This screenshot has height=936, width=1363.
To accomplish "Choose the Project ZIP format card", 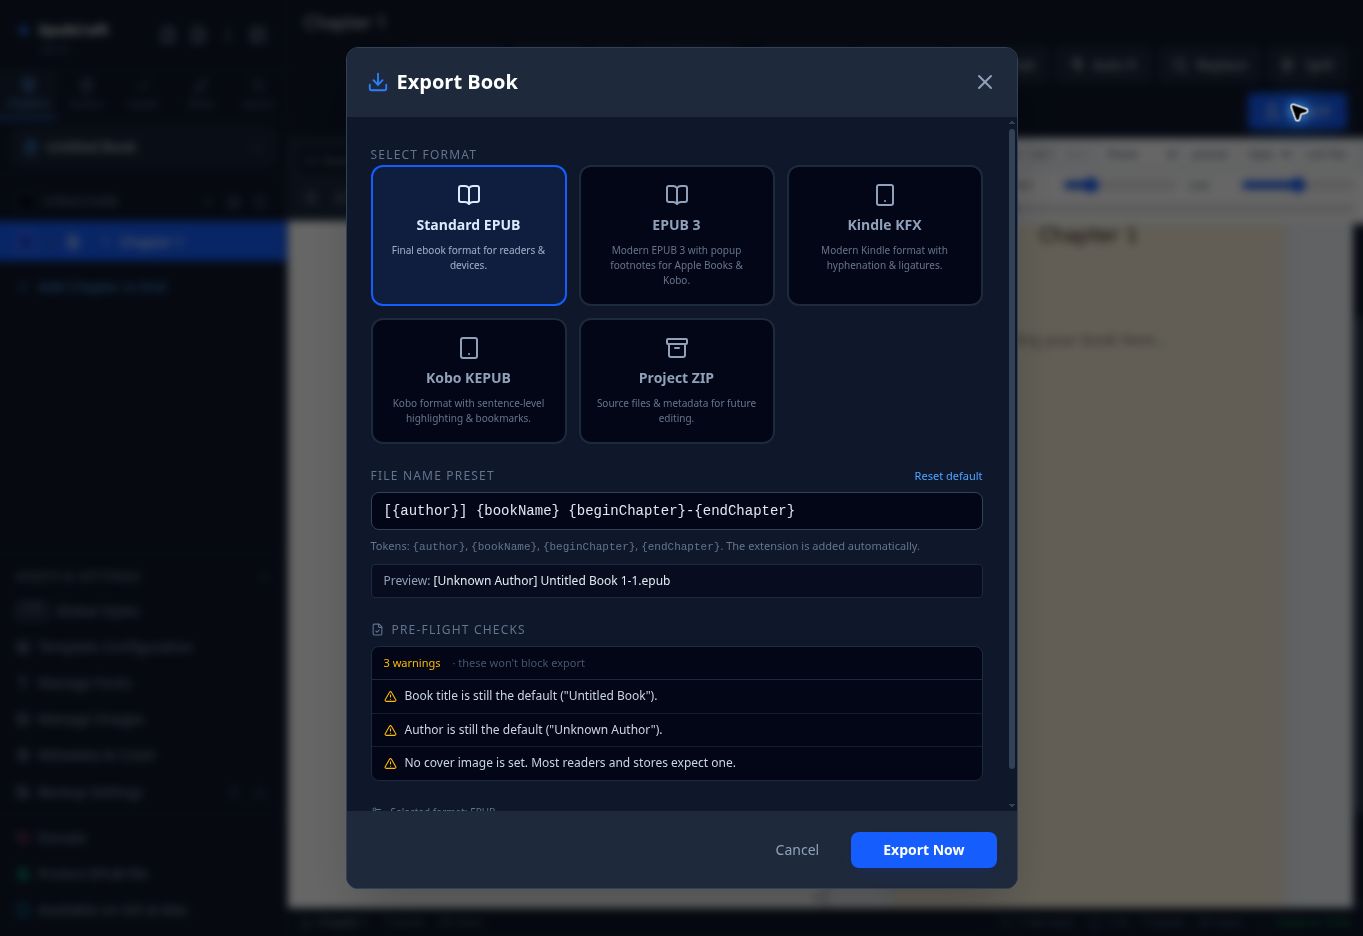I will 677,381.
